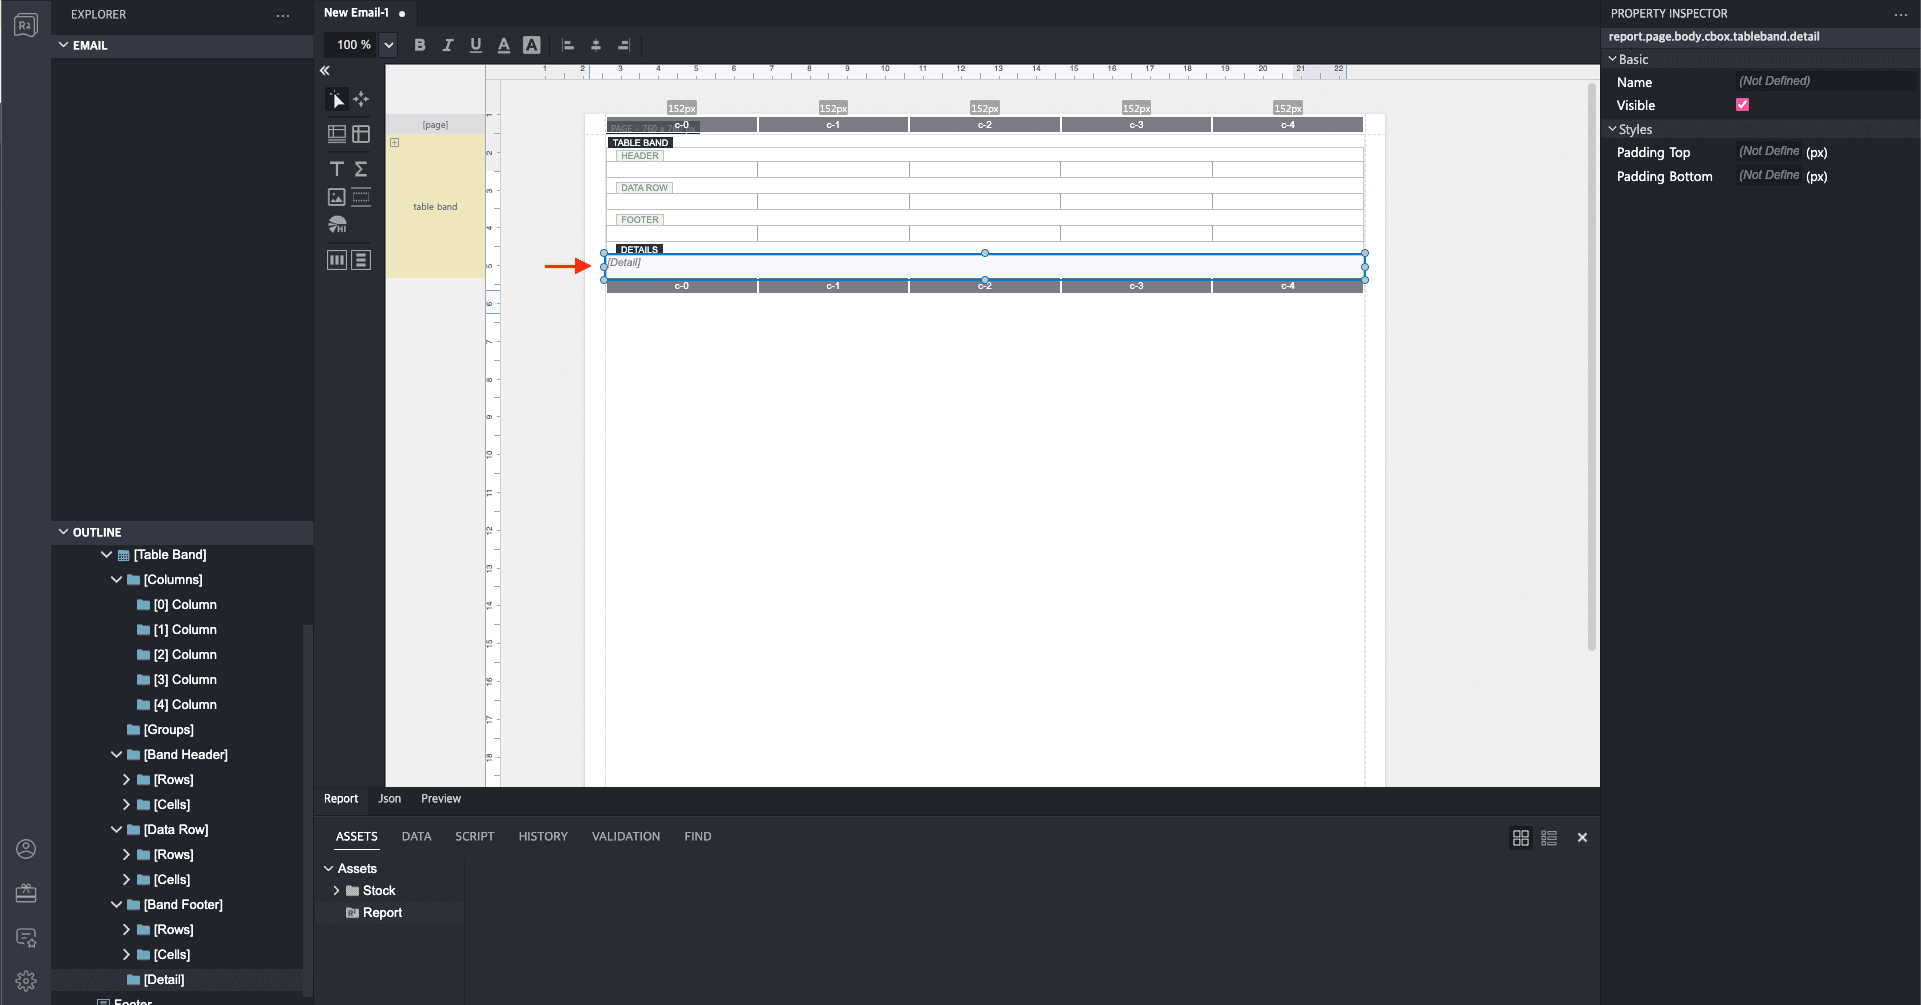
Task: Click the Padding Top input field
Action: click(x=1769, y=152)
